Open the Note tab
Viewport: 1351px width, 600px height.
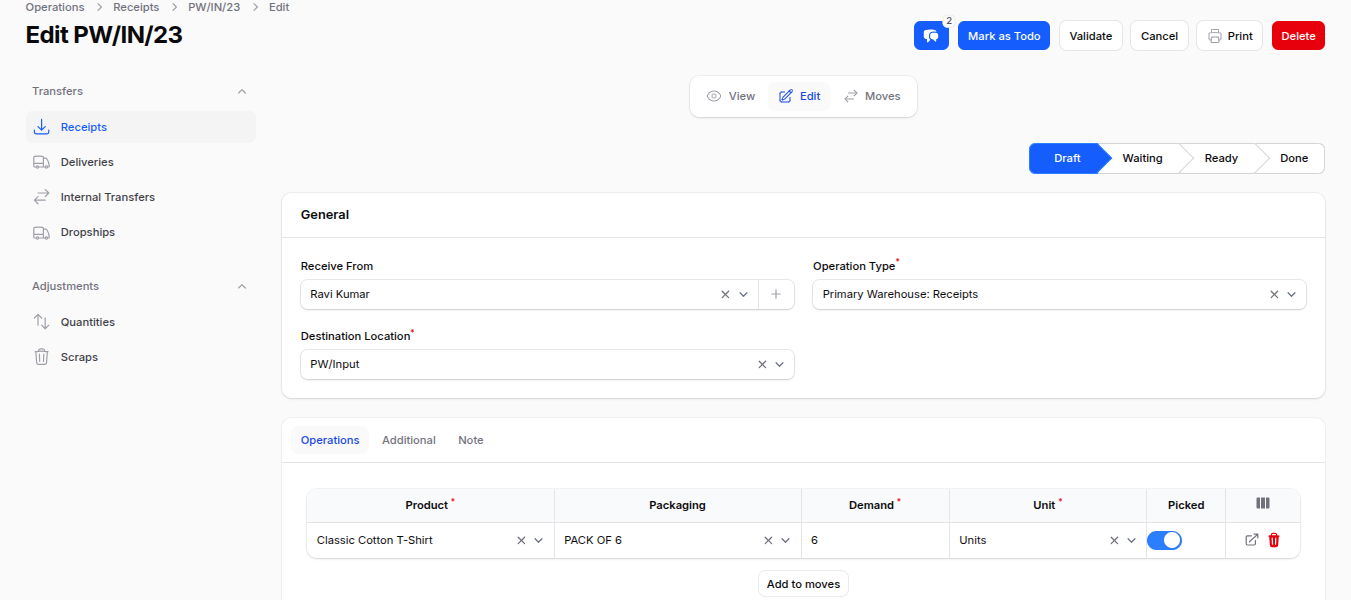coord(470,439)
